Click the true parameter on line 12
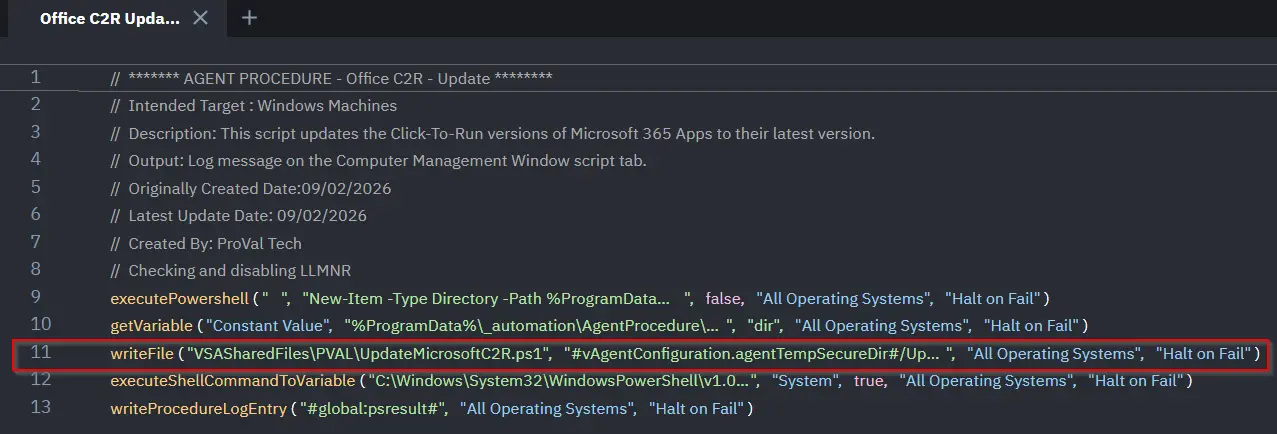1277x434 pixels. pyautogui.click(x=868, y=381)
